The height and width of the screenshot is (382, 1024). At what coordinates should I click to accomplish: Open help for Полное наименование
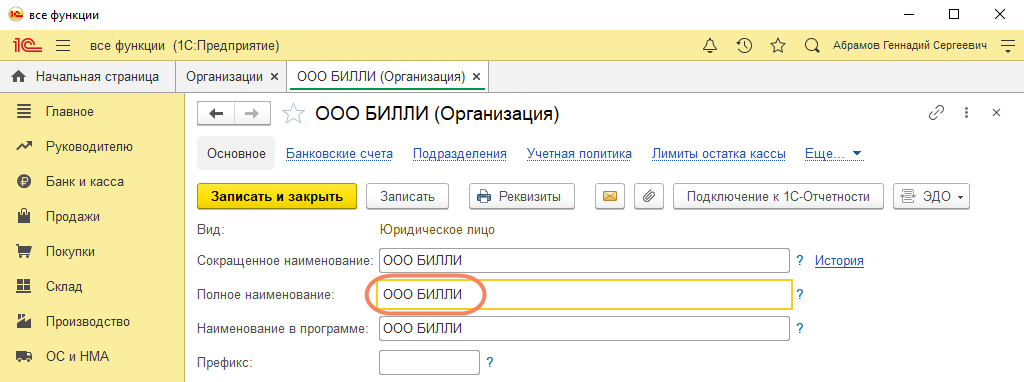coord(799,294)
